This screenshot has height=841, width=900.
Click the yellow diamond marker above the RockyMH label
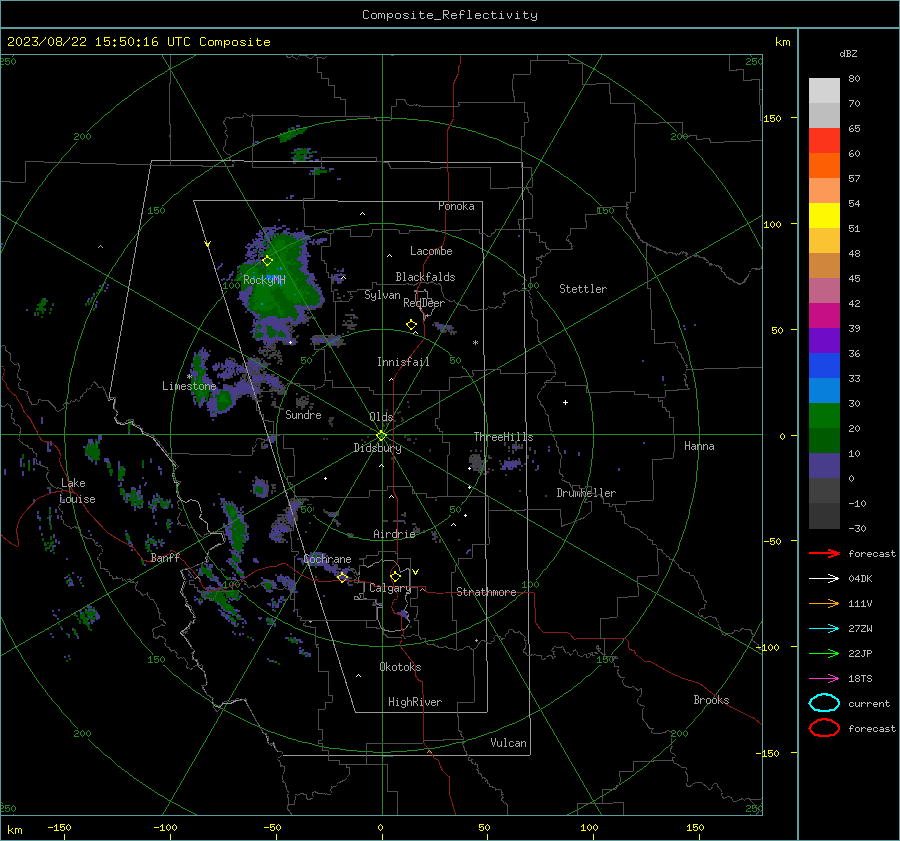coord(267,261)
